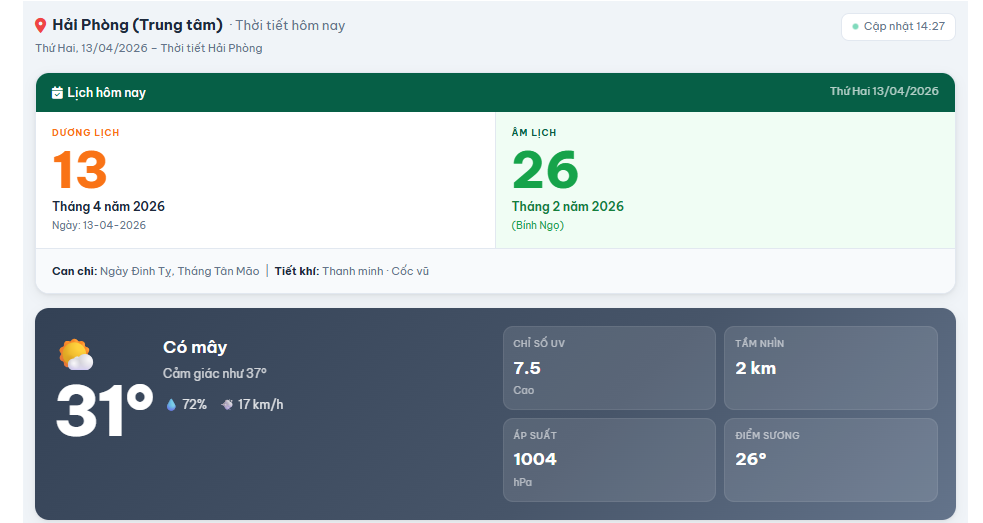Select the Tầm nhìn 2 km card
This screenshot has height=523, width=983.
coord(830,368)
